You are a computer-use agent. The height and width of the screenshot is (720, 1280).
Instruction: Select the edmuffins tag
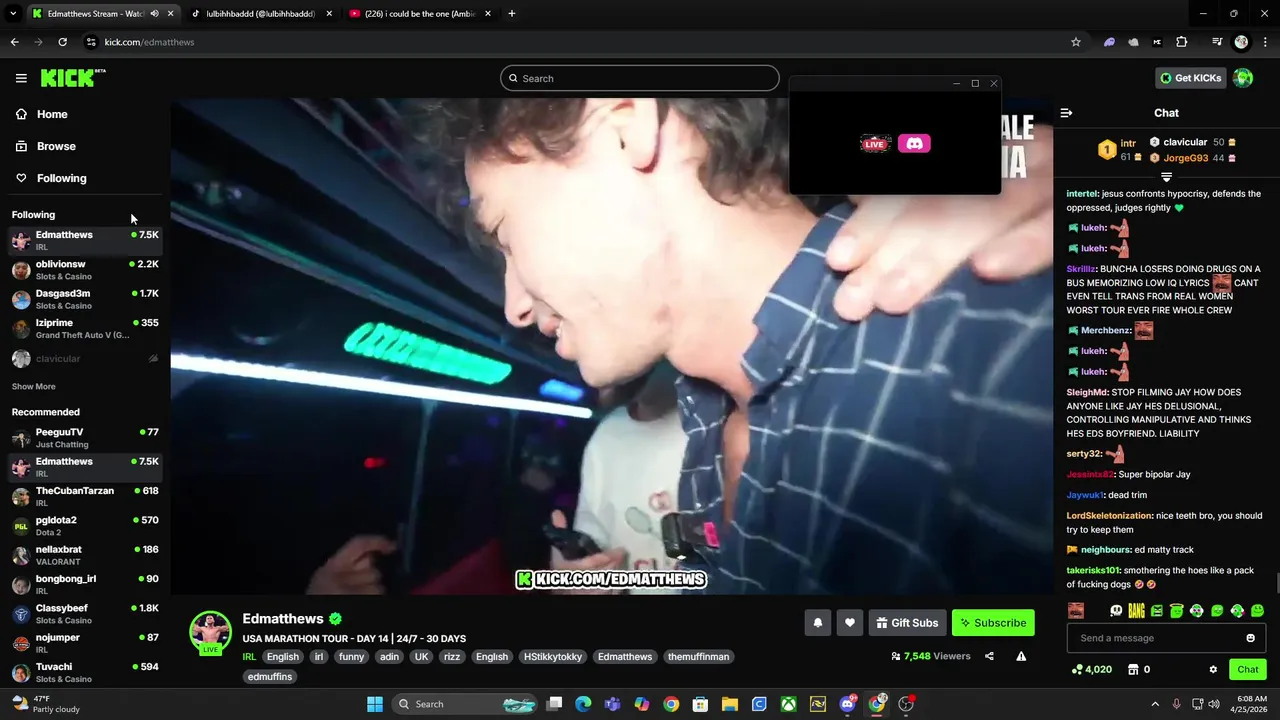coord(270,677)
